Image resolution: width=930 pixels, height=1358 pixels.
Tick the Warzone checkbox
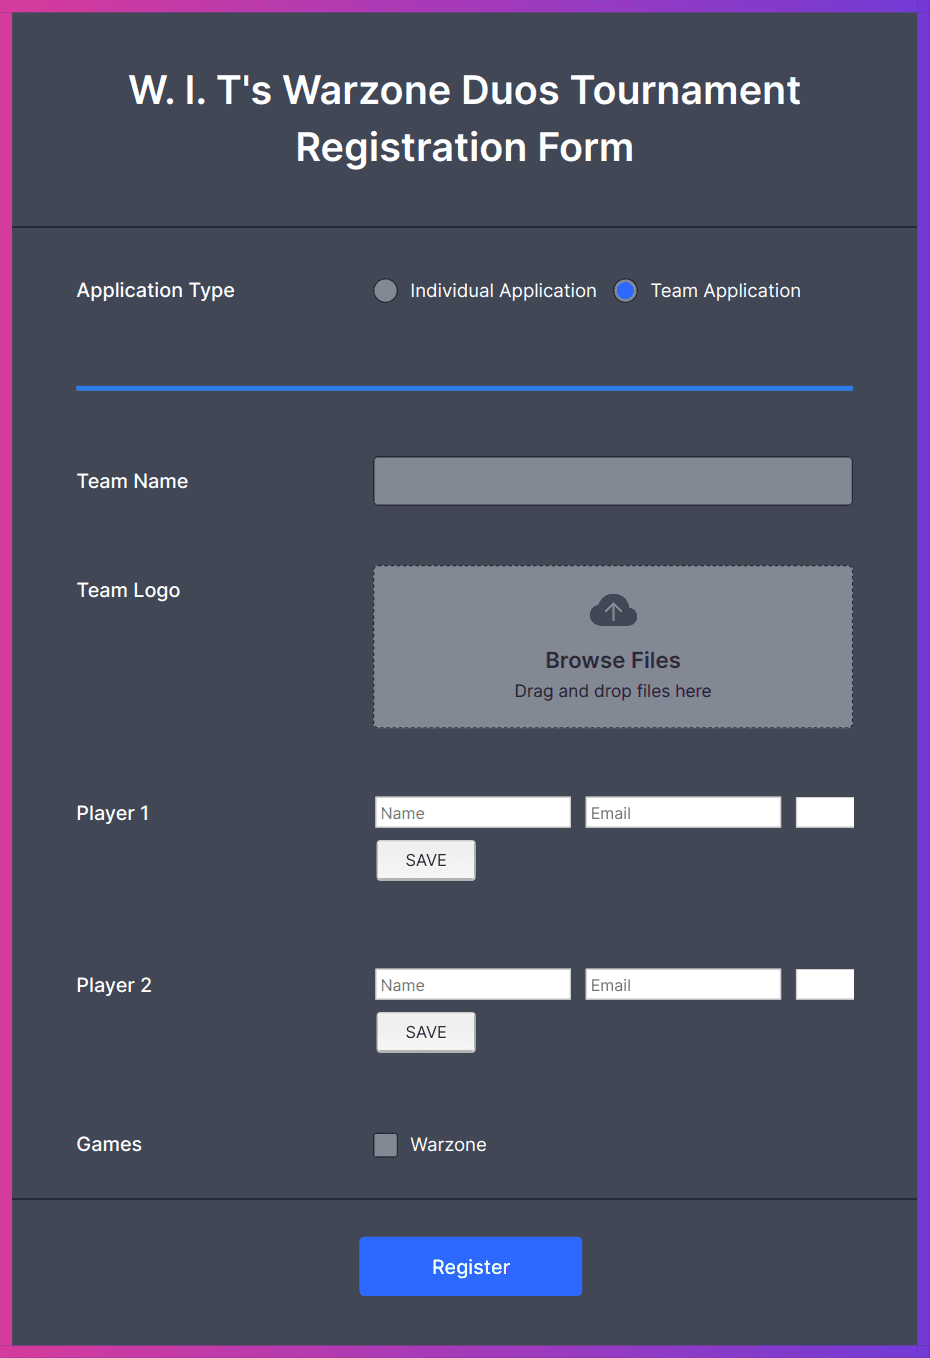pyautogui.click(x=385, y=1145)
